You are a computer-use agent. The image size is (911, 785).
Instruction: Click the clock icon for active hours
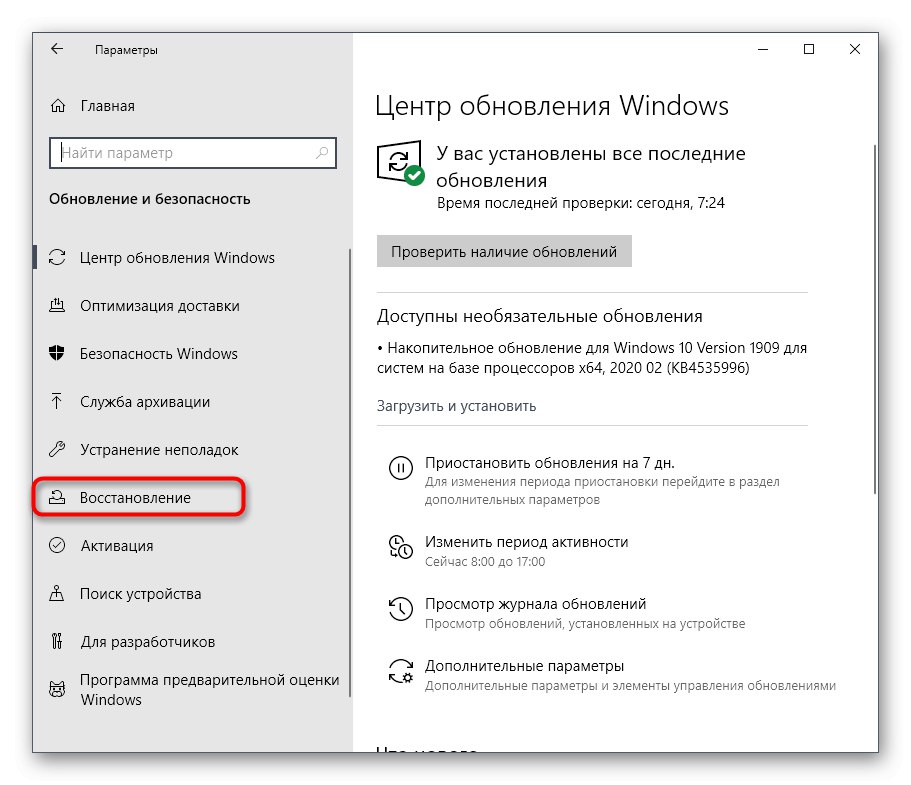401,547
